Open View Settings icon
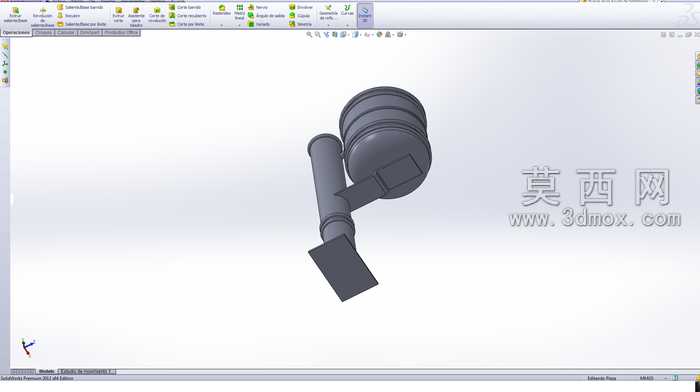The height and width of the screenshot is (392, 700). [x=400, y=34]
